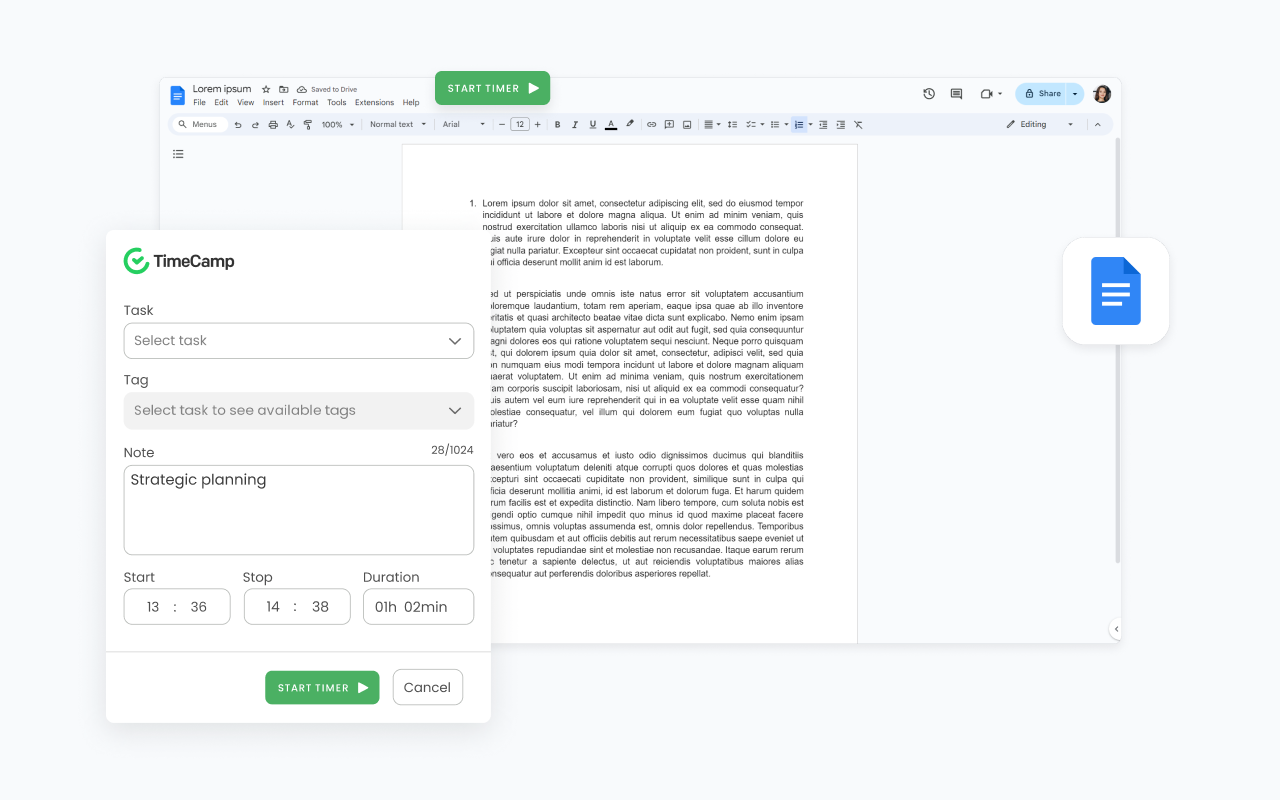The image size is (1280, 800).
Task: Open the Format menu
Action: [x=305, y=101]
